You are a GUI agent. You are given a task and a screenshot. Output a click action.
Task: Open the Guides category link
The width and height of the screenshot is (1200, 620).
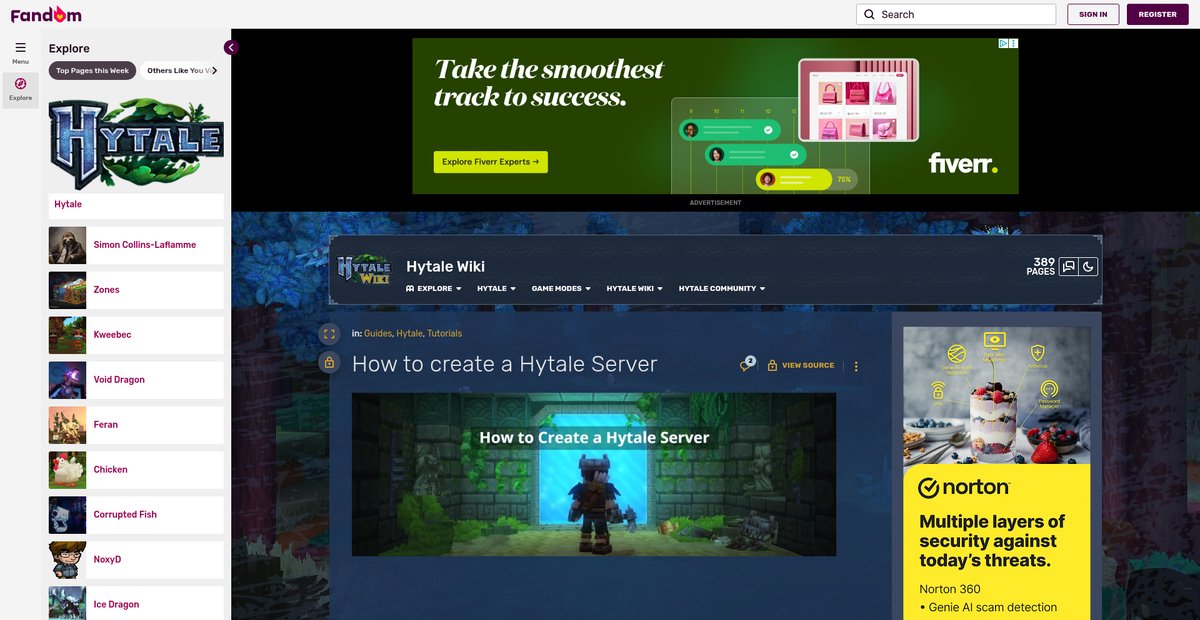[x=378, y=334]
